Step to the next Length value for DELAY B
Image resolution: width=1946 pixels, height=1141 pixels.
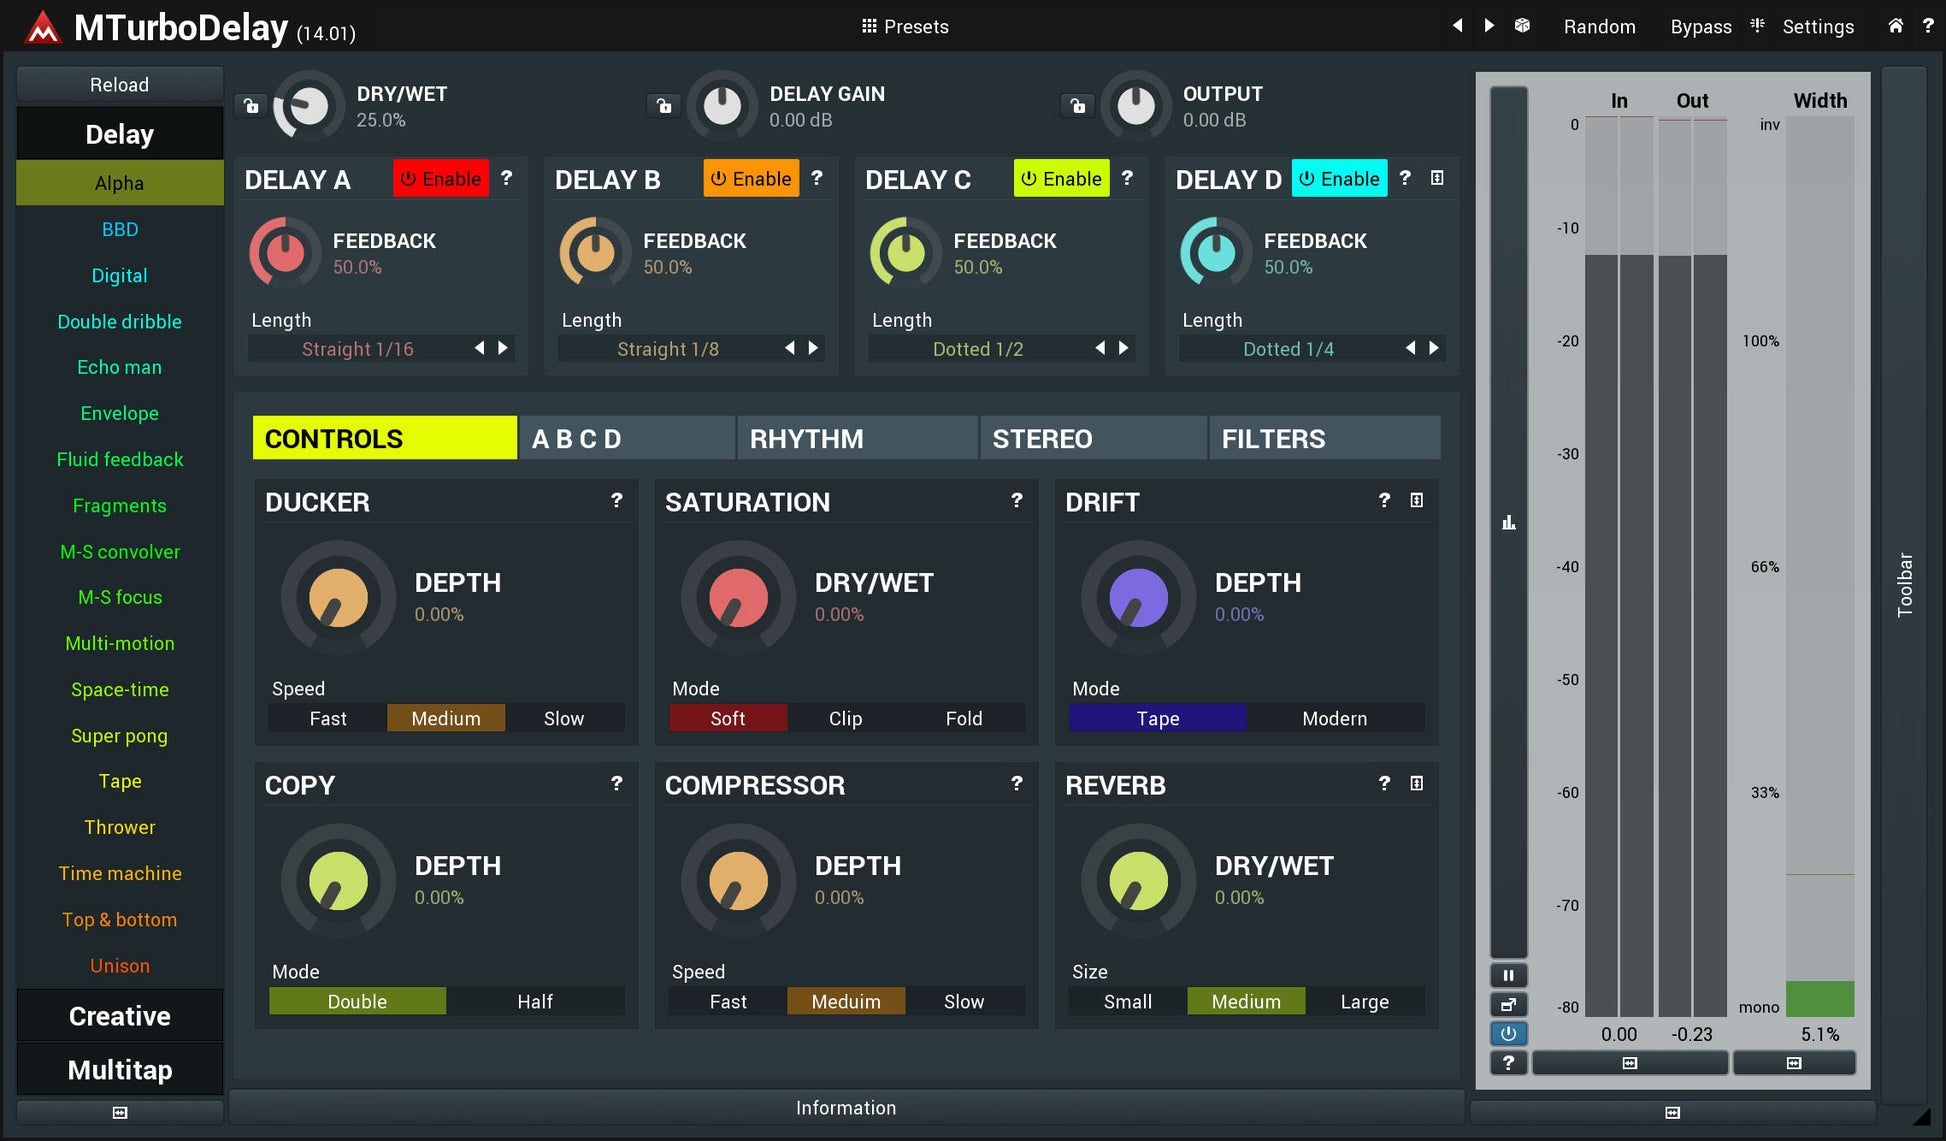pyautogui.click(x=813, y=348)
